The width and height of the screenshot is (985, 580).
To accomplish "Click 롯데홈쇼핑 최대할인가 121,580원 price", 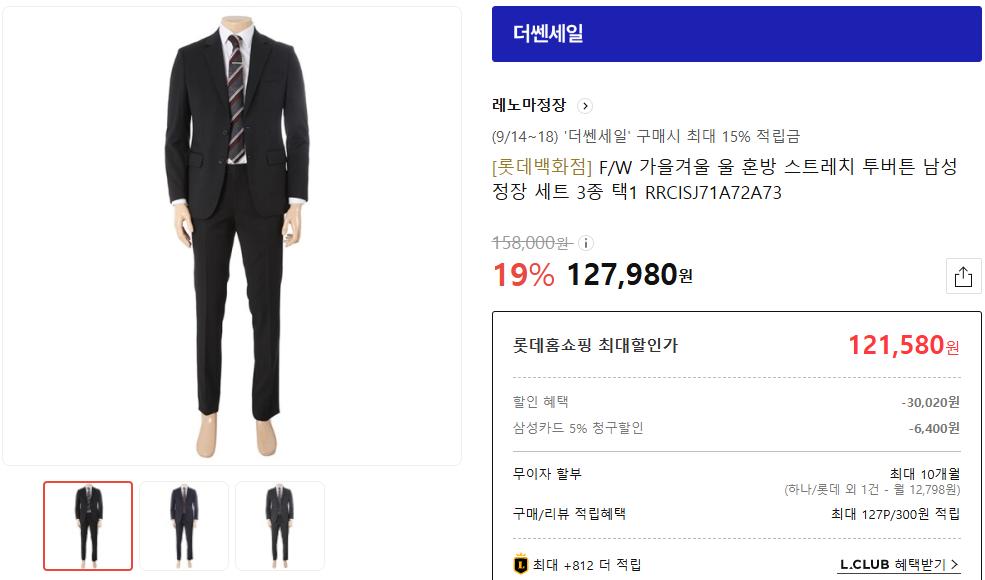I will coord(903,345).
